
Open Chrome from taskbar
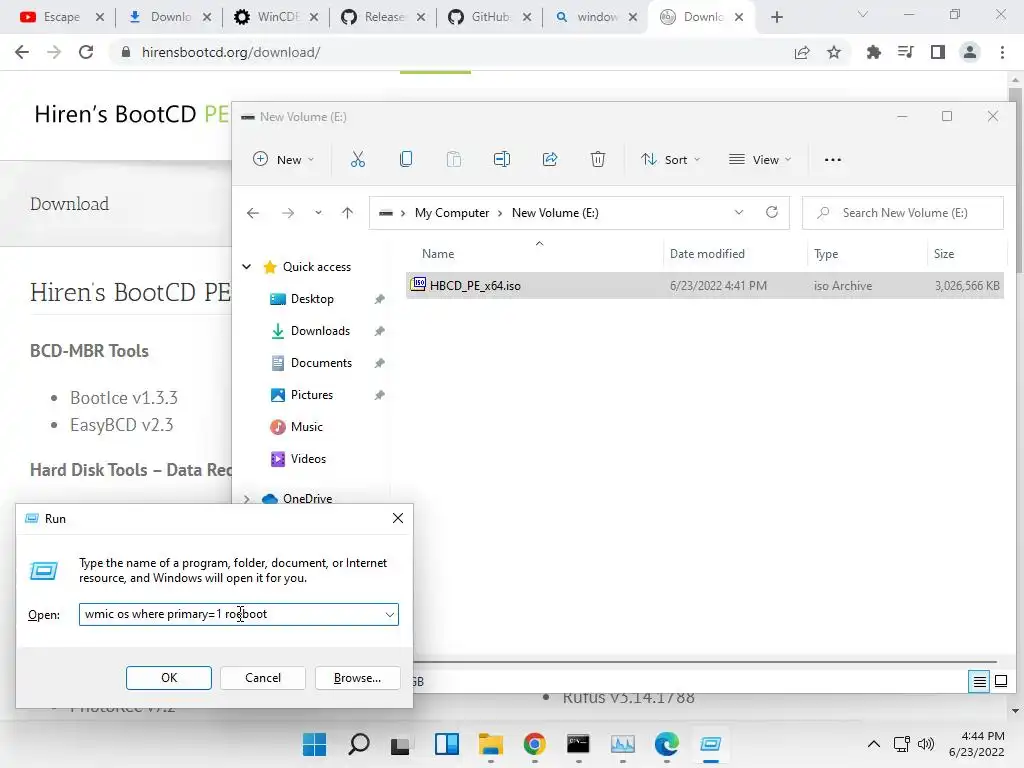coord(534,744)
